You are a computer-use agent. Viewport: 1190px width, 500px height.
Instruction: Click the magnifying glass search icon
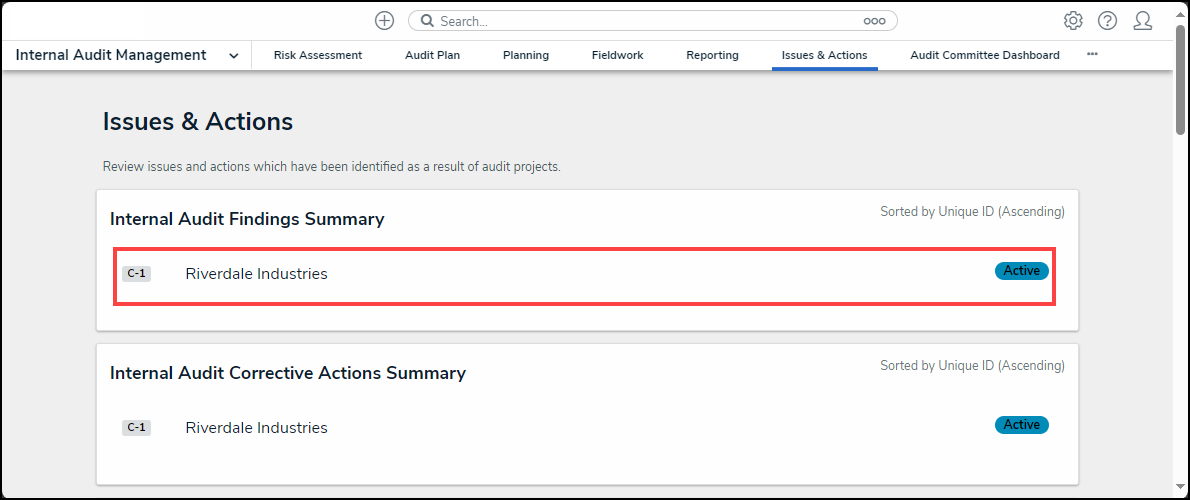point(427,21)
